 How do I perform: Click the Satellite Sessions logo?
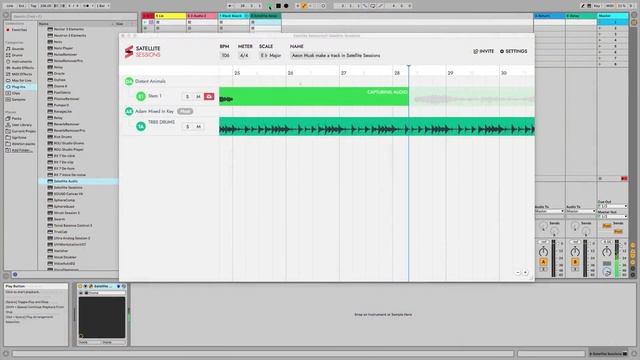point(142,51)
